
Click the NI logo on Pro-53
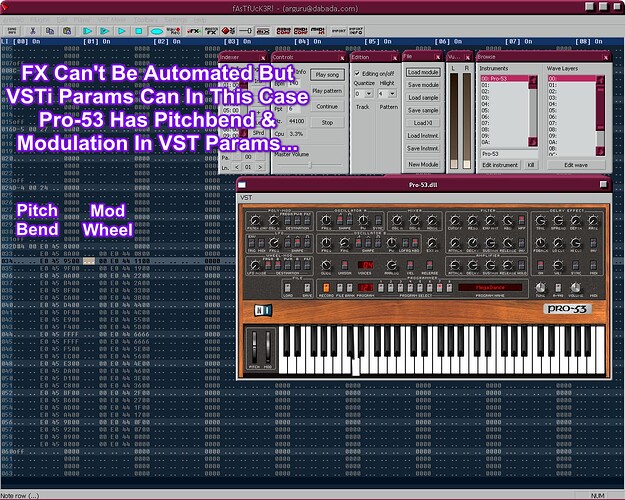263,310
